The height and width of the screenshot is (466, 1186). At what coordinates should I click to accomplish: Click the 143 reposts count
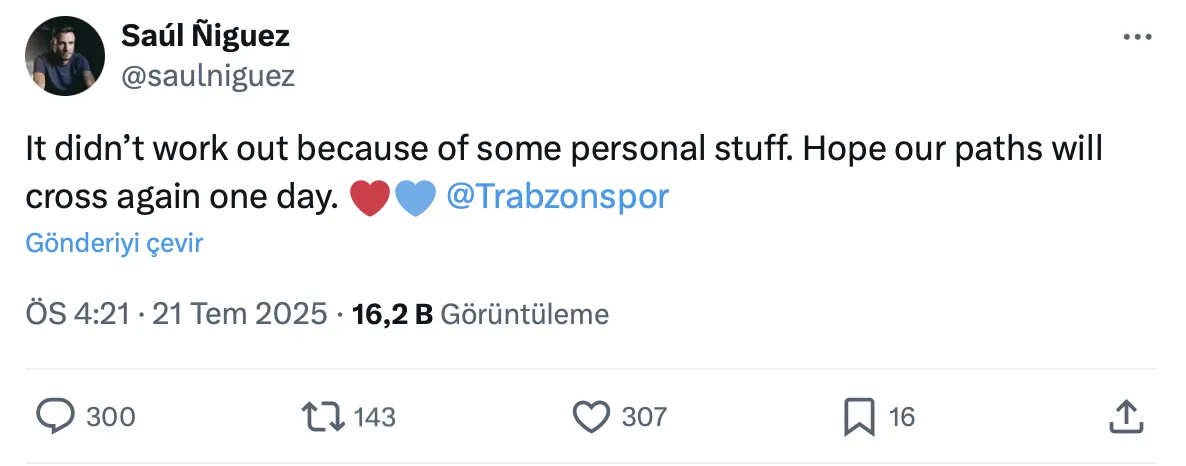pos(375,416)
